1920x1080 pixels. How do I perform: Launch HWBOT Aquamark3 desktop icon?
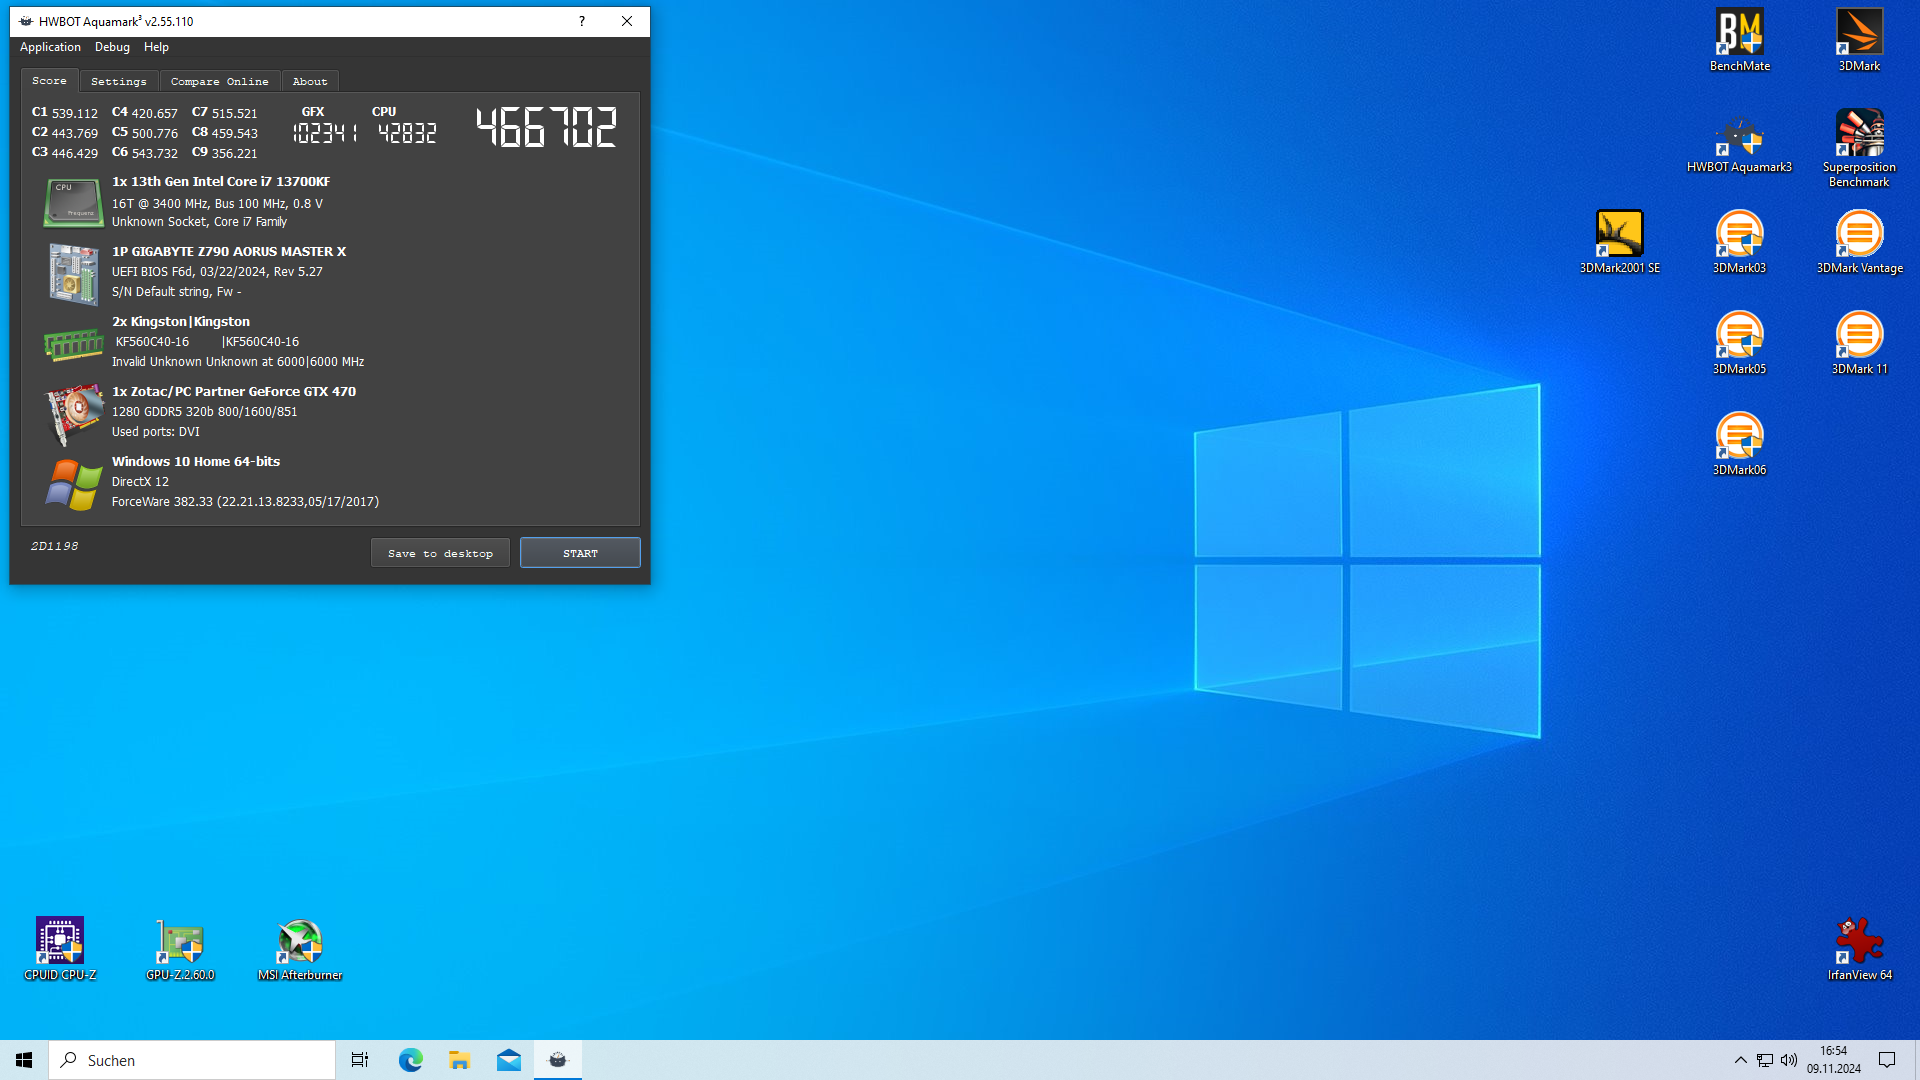click(x=1739, y=142)
